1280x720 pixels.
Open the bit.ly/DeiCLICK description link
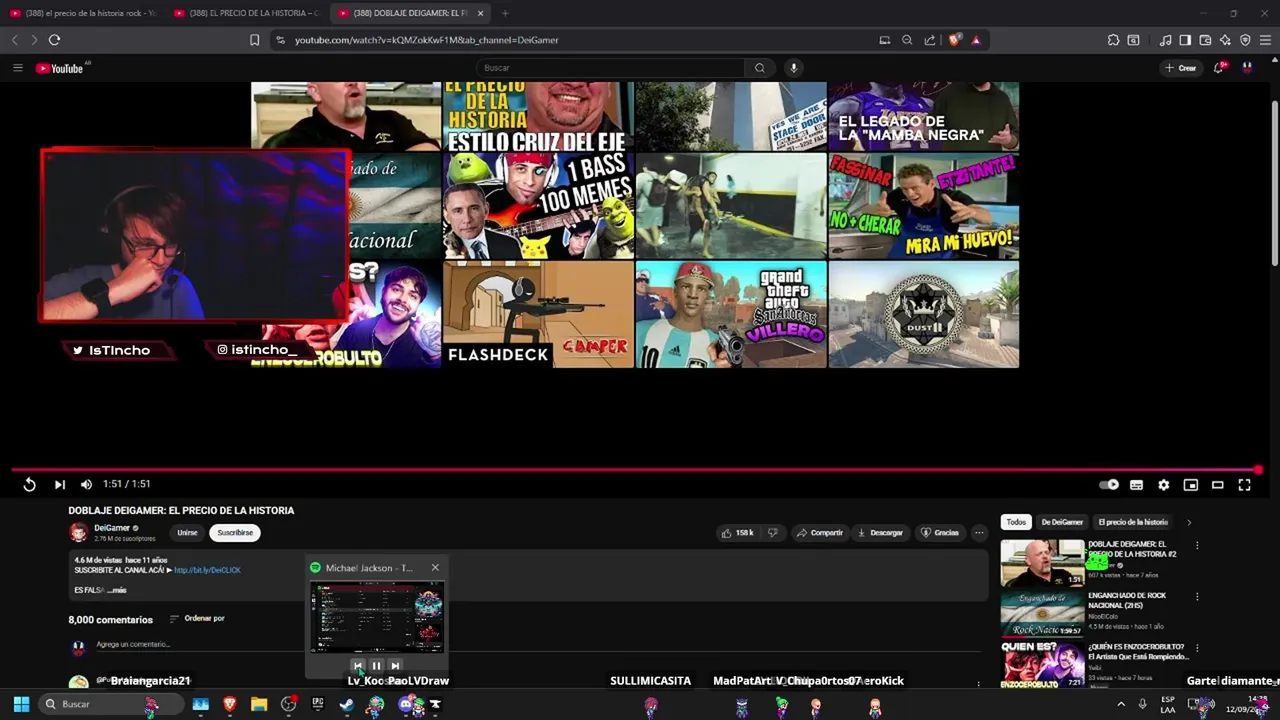coord(208,570)
